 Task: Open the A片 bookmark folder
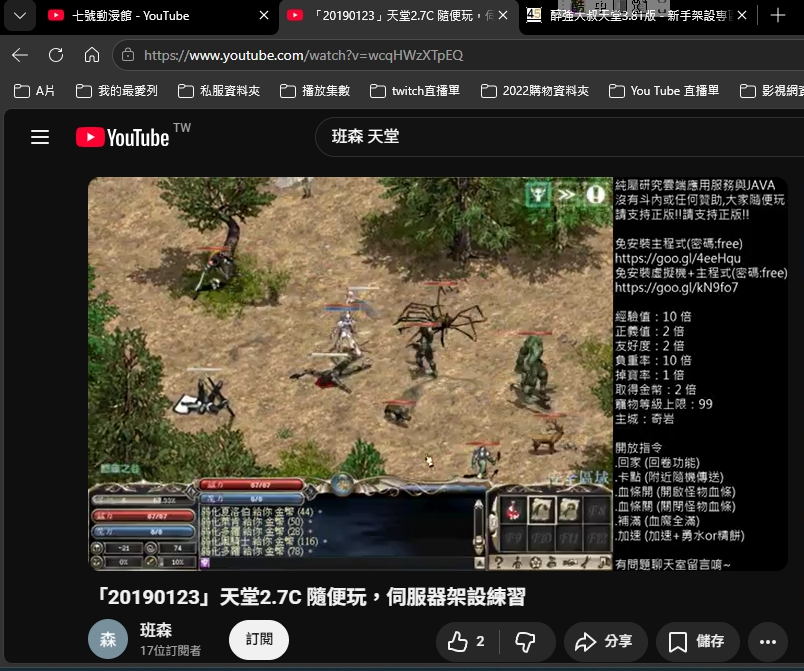click(34, 91)
